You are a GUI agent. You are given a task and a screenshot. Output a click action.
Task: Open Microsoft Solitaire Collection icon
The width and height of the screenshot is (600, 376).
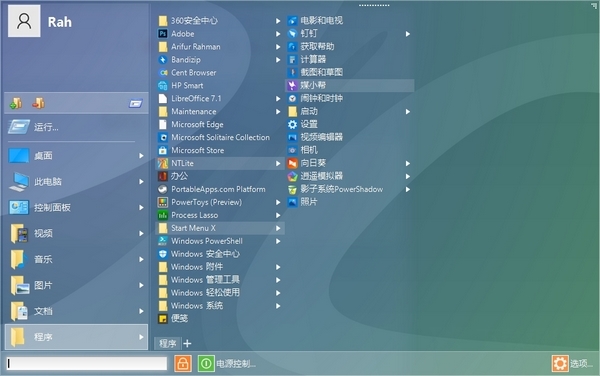click(x=163, y=137)
